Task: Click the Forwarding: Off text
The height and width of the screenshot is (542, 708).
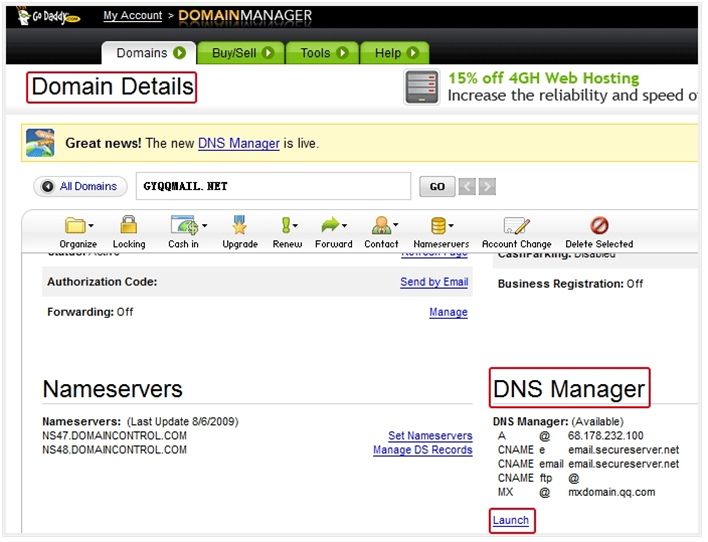Action: 90,312
